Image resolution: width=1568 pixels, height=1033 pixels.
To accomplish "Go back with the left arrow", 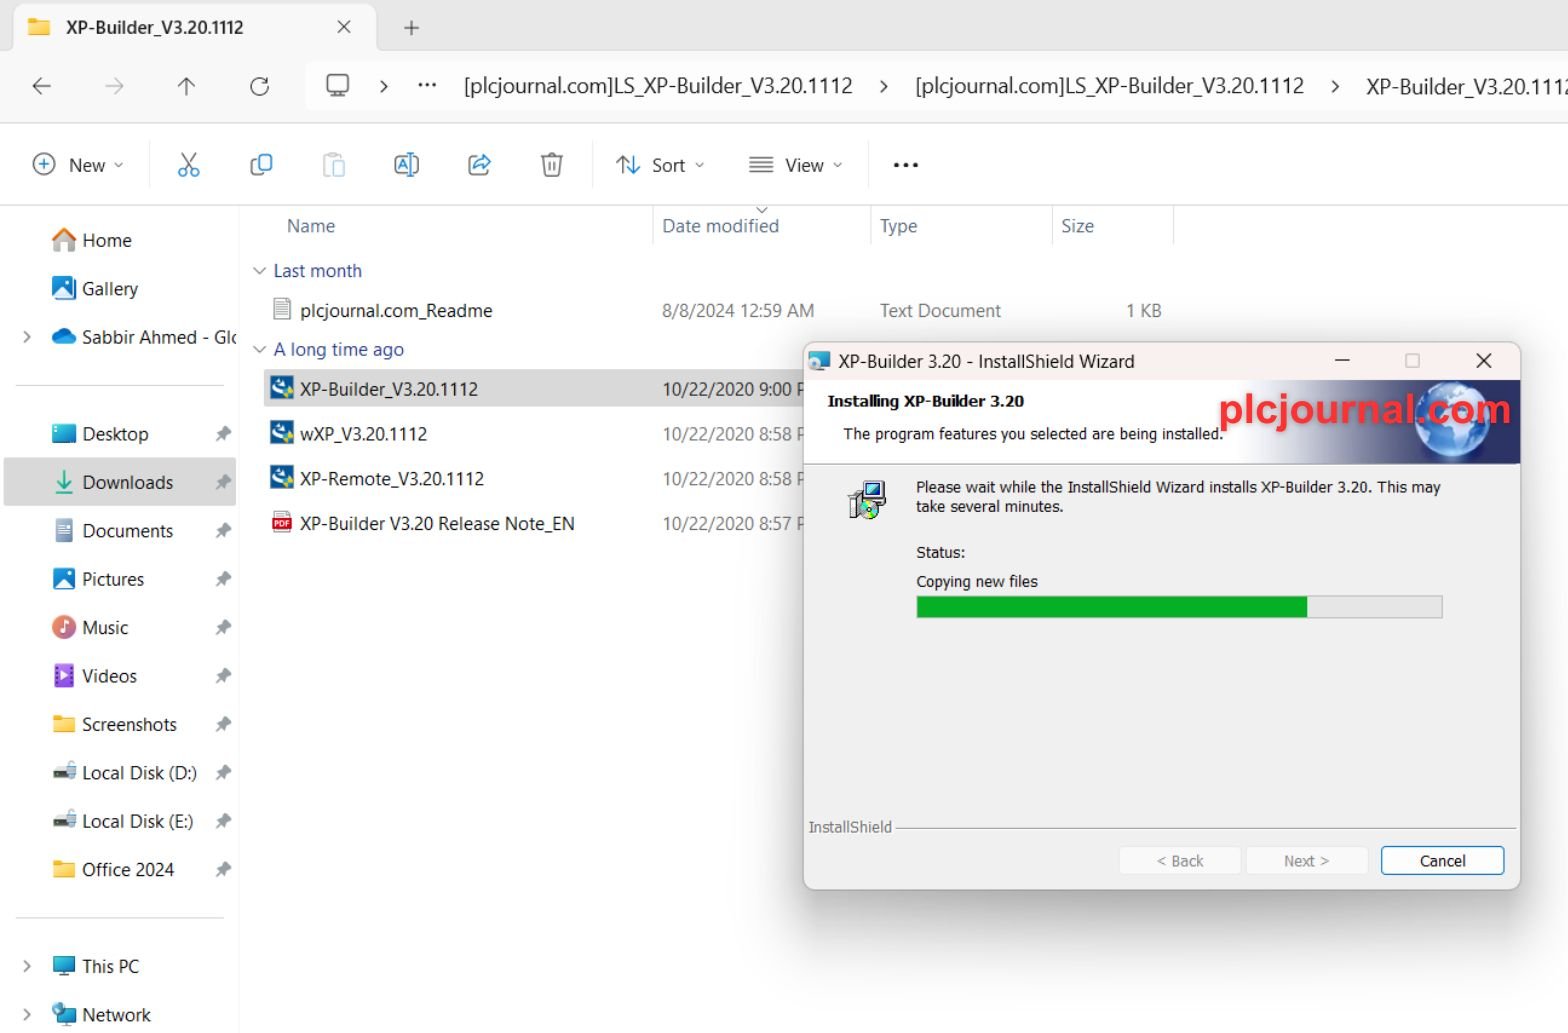I will coord(42,86).
